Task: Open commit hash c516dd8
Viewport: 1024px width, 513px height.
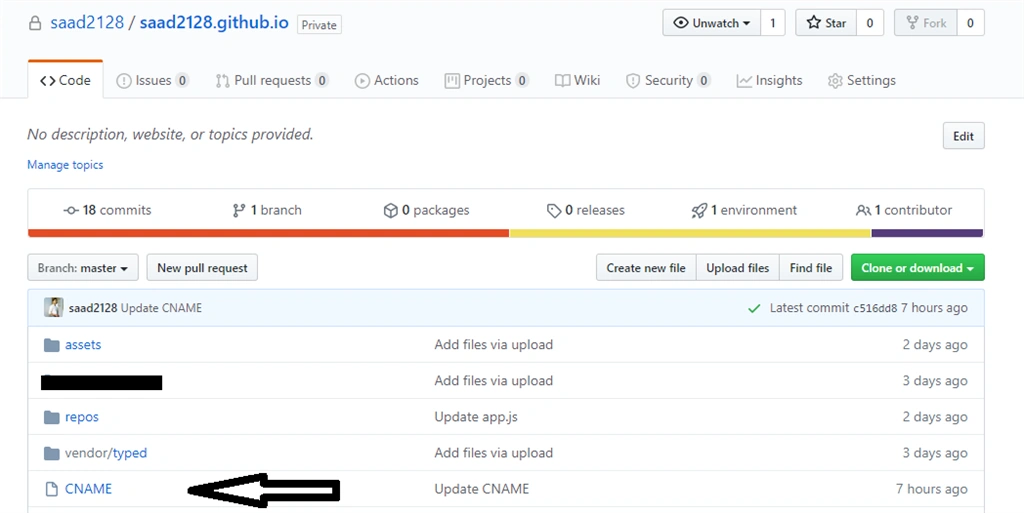Action: (875, 308)
